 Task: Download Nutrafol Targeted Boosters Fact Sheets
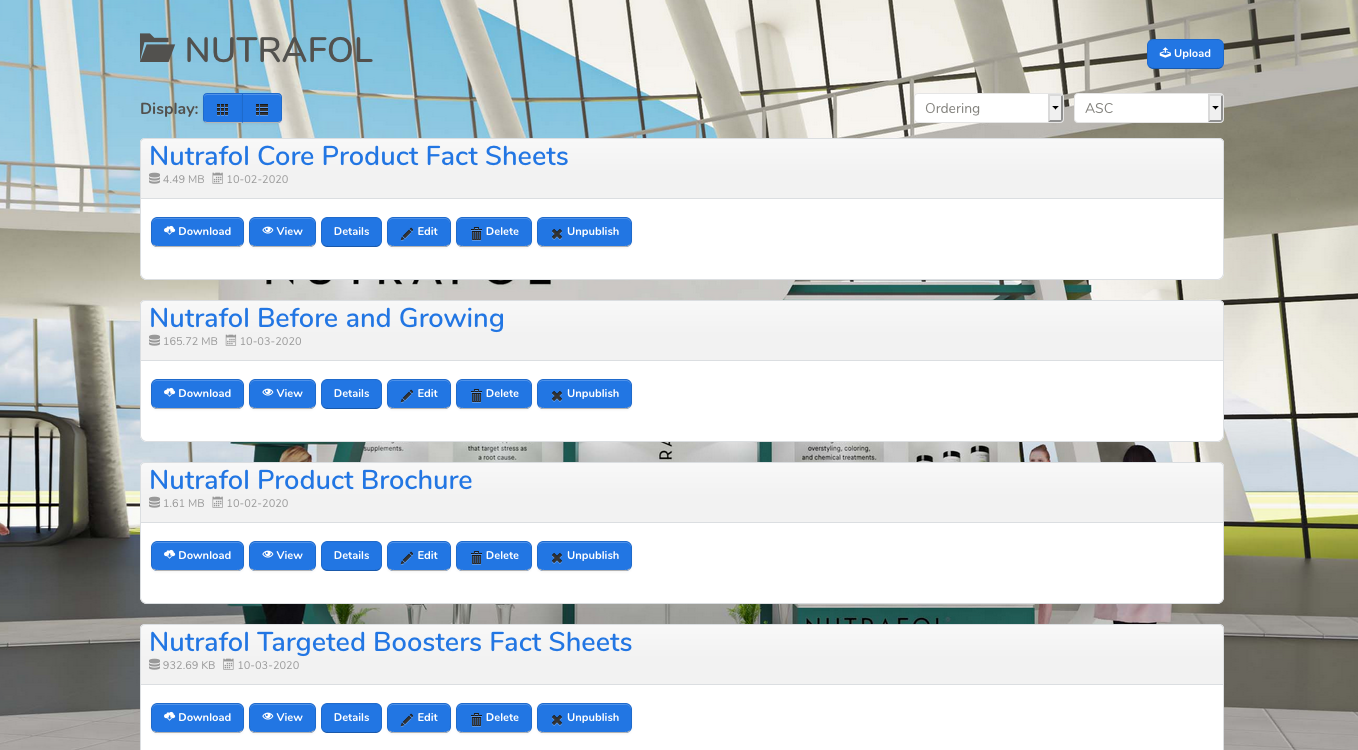tap(197, 718)
